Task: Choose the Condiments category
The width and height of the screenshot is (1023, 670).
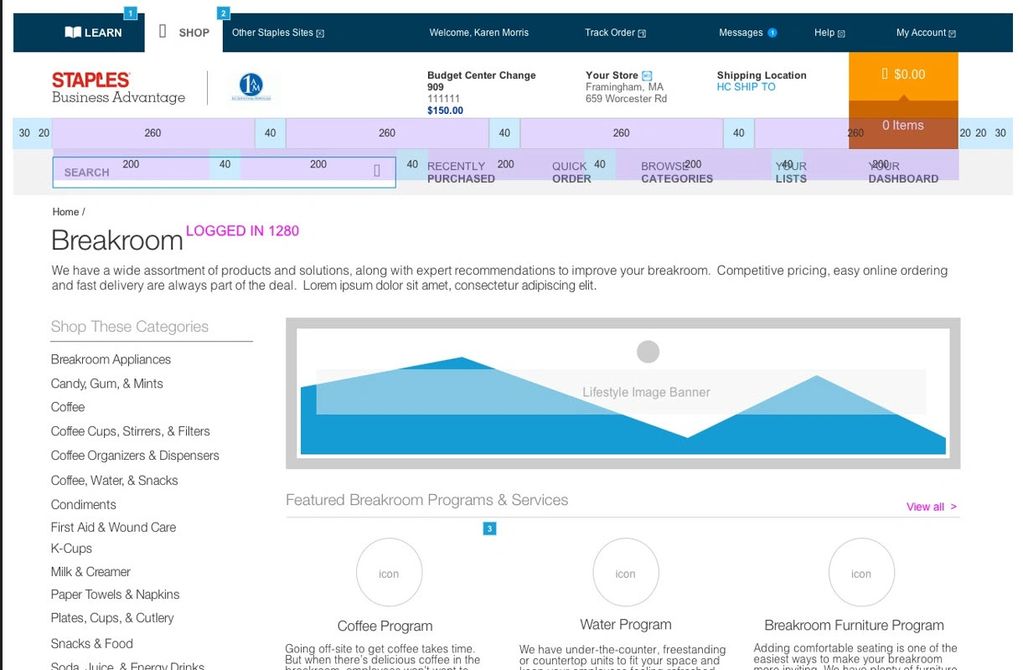Action: (x=84, y=504)
